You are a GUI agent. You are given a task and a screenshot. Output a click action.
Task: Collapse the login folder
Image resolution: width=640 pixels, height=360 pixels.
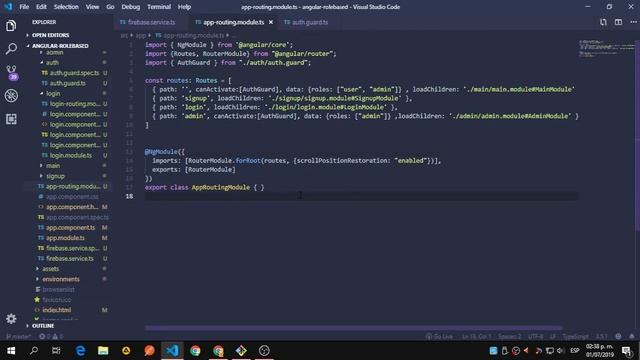pyautogui.click(x=53, y=93)
